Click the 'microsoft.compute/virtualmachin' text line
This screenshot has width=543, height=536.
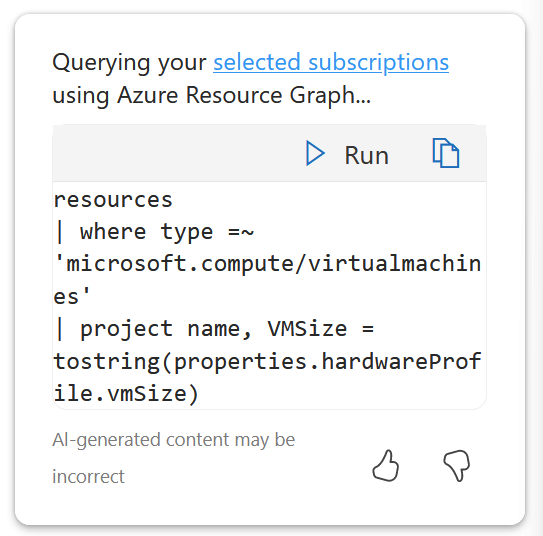[x=267, y=265]
